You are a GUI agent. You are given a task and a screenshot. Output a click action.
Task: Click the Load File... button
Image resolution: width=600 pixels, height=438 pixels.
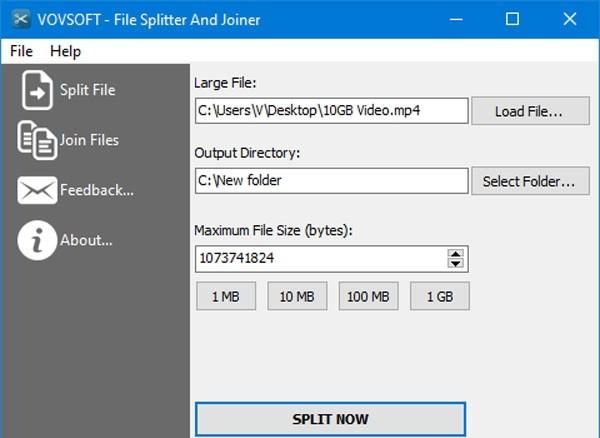[530, 111]
